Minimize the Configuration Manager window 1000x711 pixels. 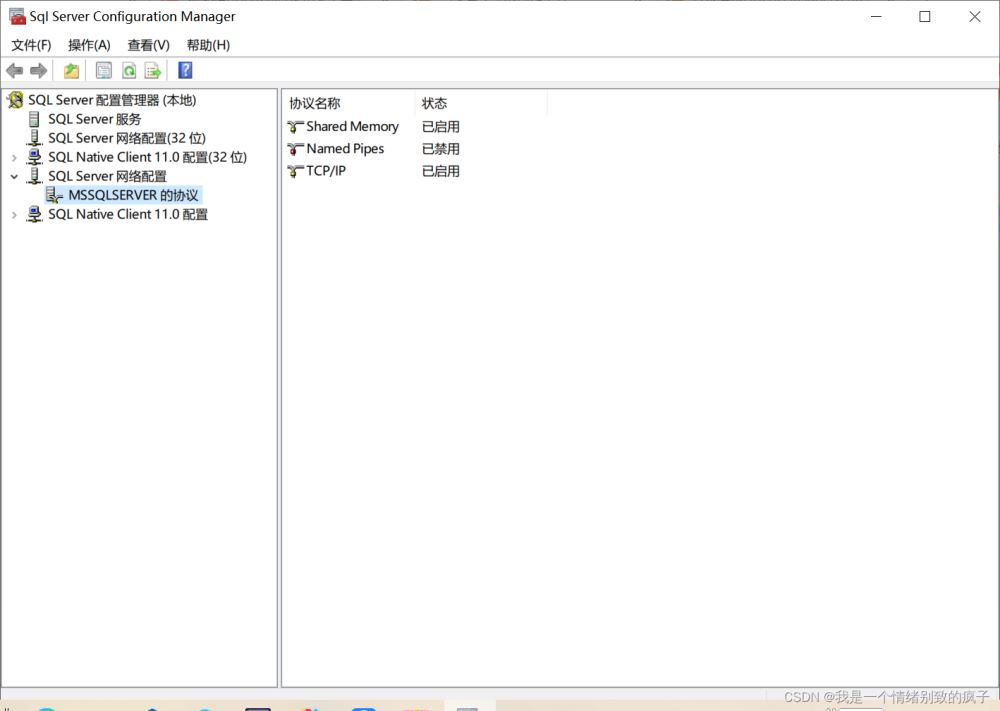coord(876,17)
